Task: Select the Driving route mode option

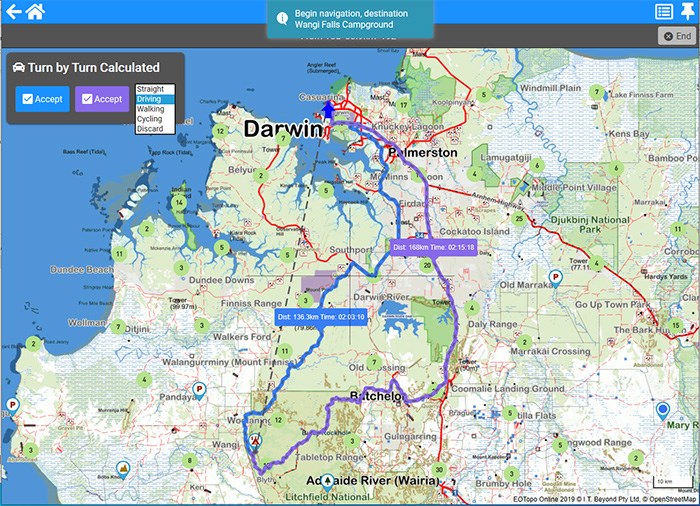Action: click(150, 99)
